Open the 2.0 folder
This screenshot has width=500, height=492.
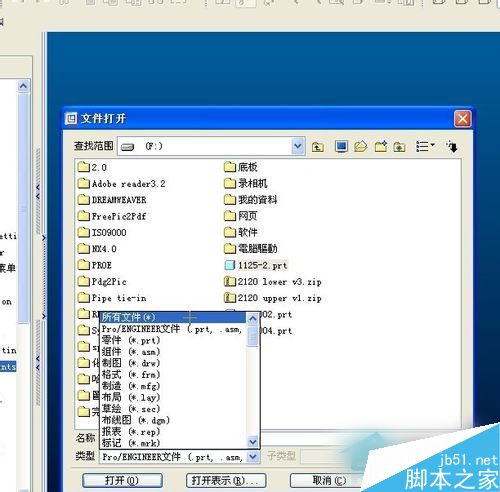point(92,167)
